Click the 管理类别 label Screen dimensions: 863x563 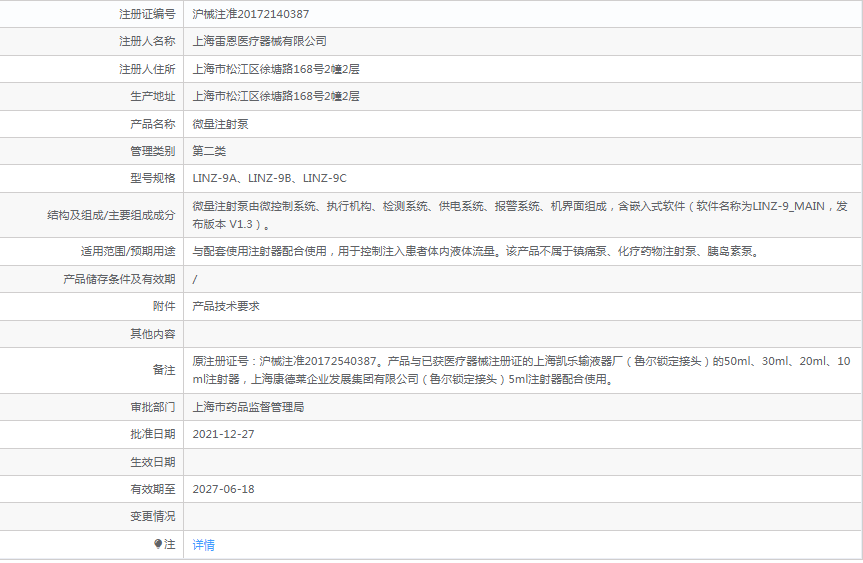[152, 151]
